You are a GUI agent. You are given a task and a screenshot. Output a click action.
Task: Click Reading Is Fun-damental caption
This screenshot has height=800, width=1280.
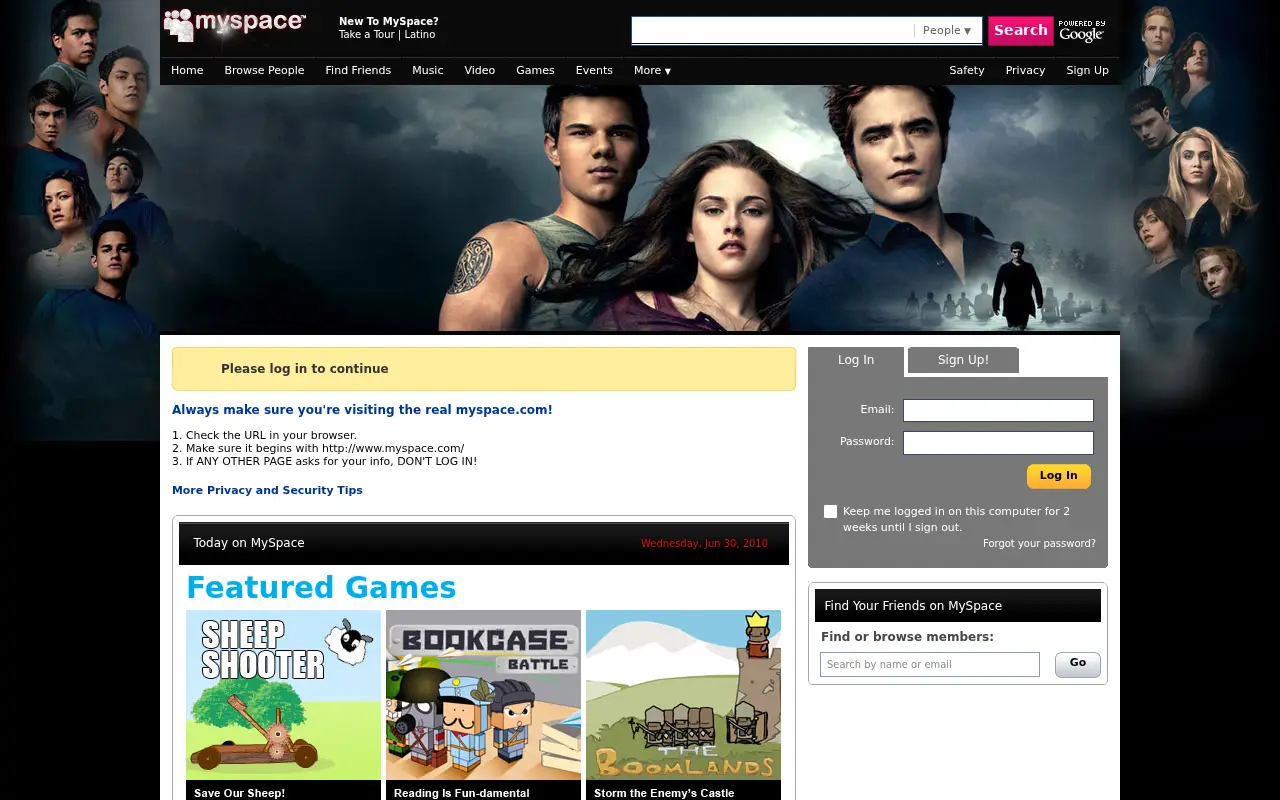(x=461, y=793)
